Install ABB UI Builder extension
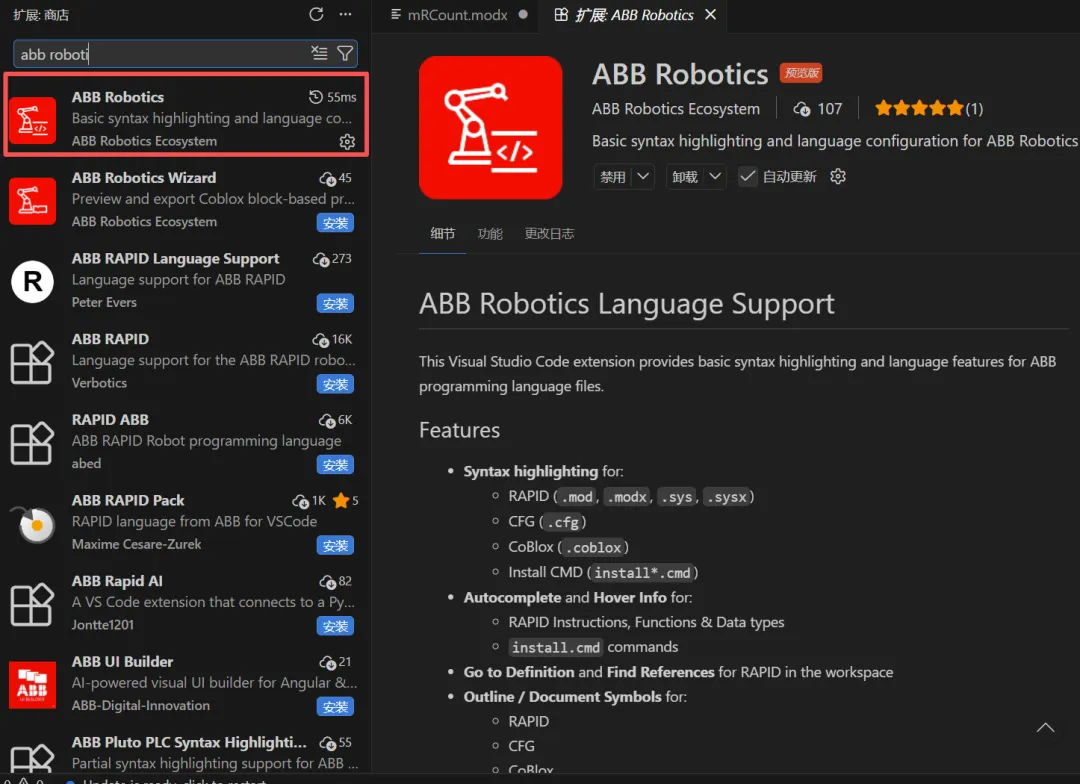 pos(335,707)
